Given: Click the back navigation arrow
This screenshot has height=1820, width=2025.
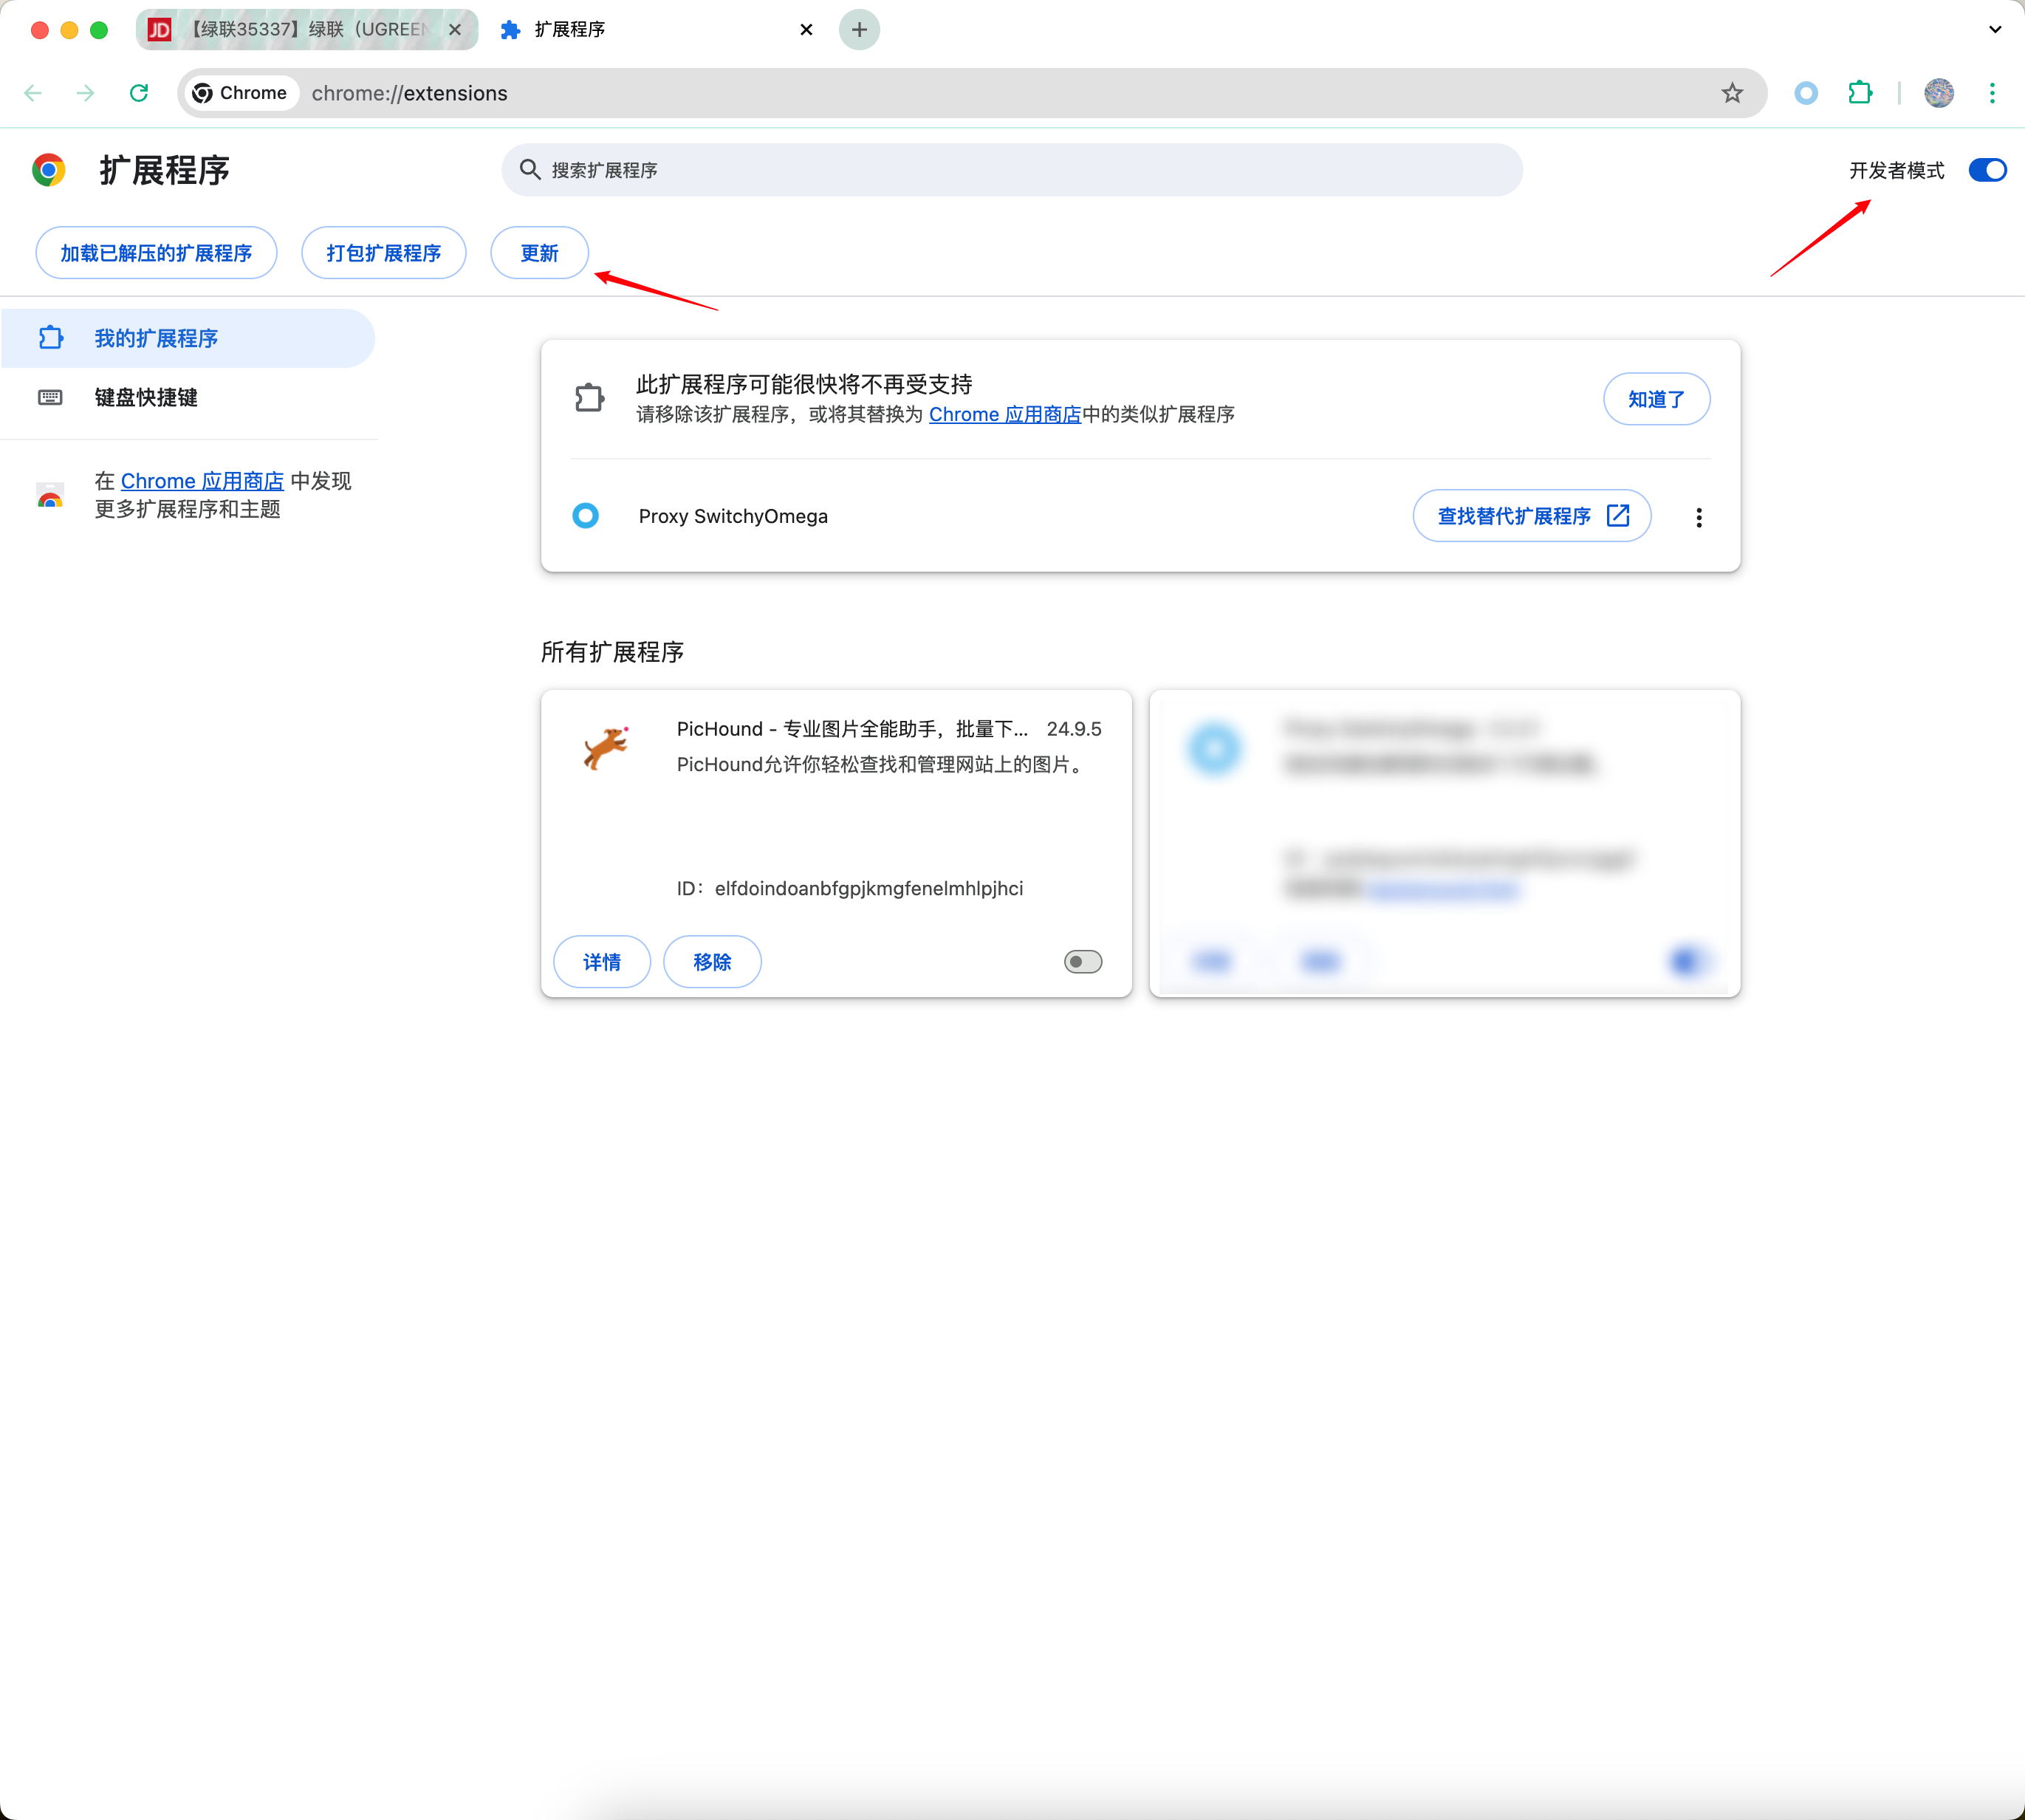Looking at the screenshot, I should [33, 93].
